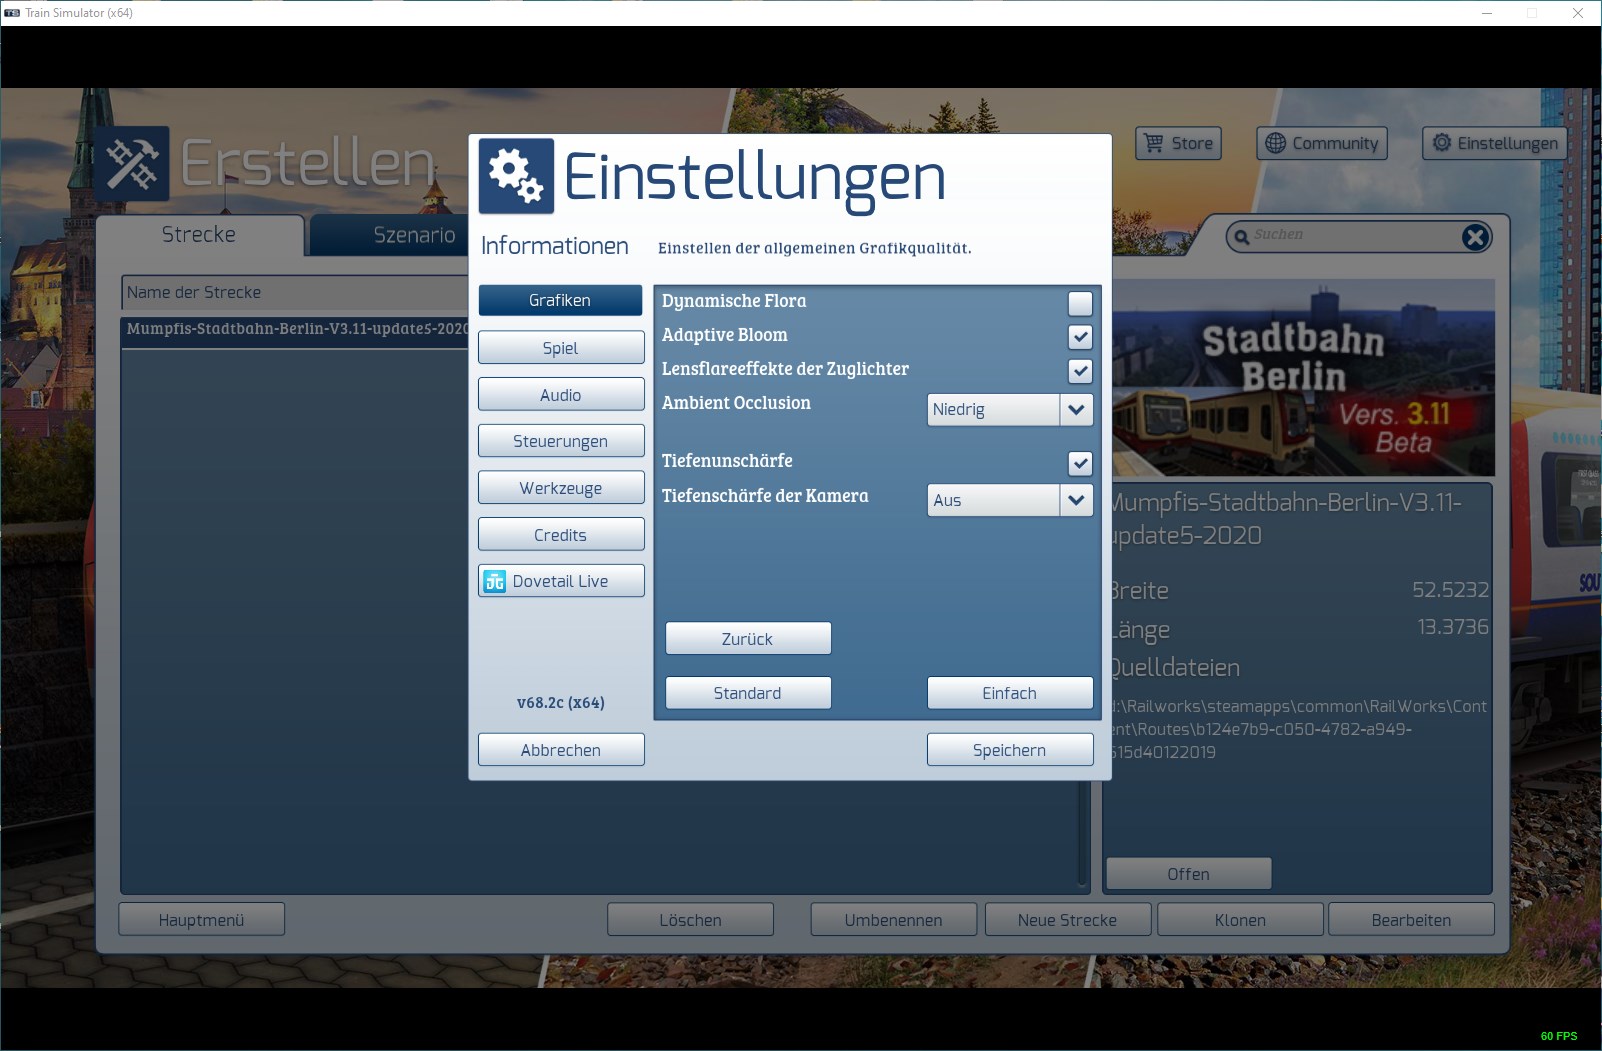Image resolution: width=1602 pixels, height=1051 pixels.
Task: Create a Neue Strecke
Action: pos(1068,920)
